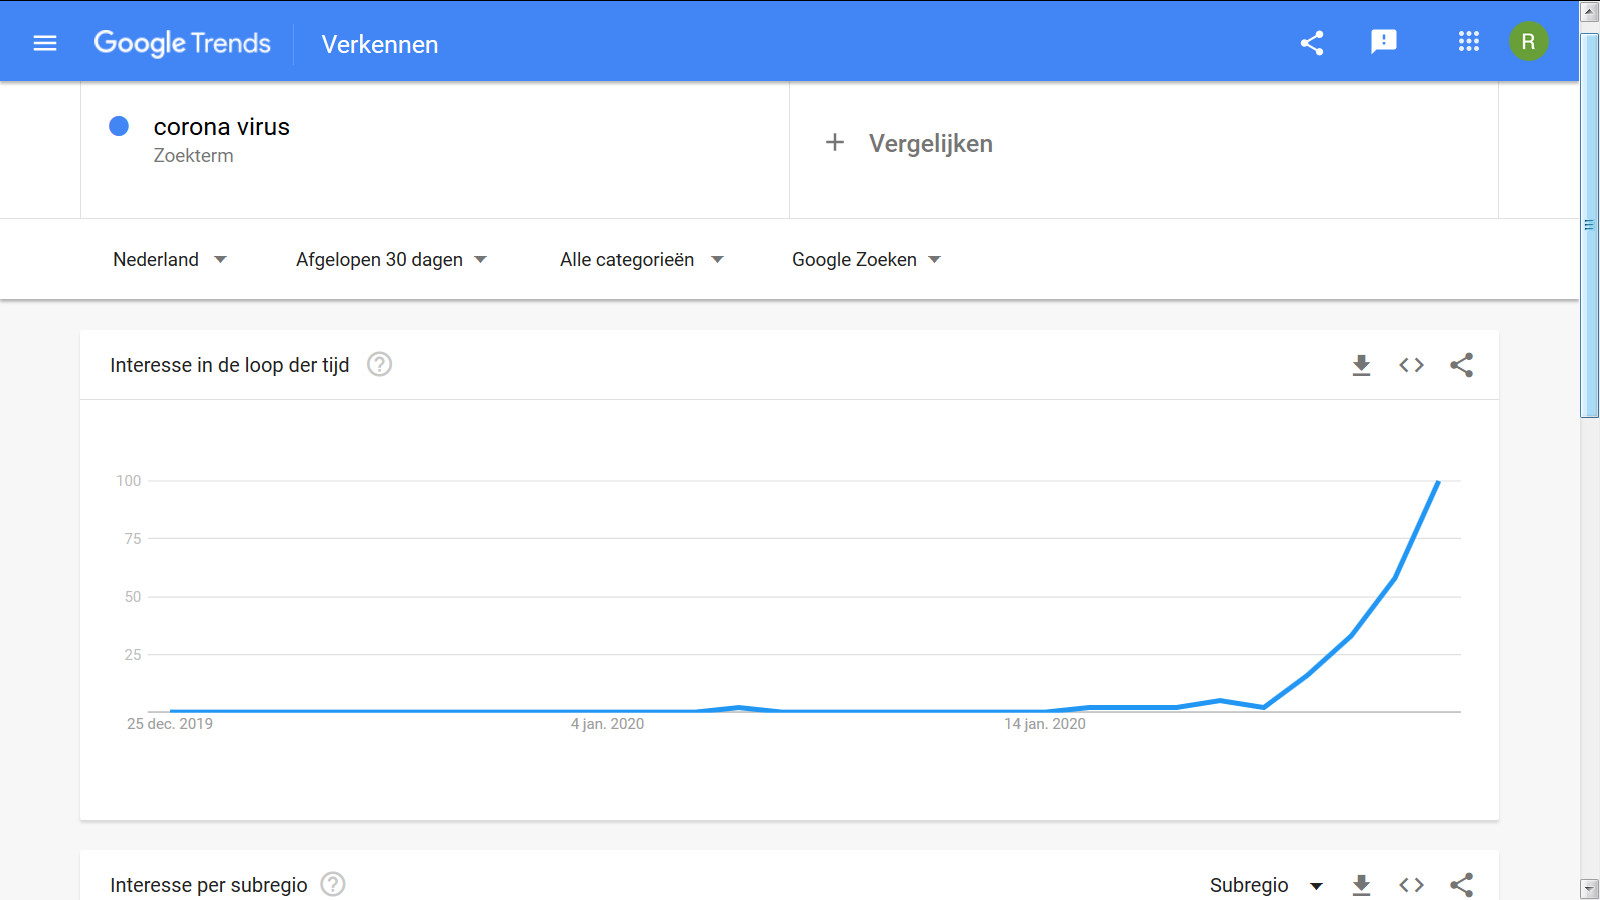Viewport: 1600px width, 900px height.
Task: Open the account avatar R
Action: pos(1528,42)
